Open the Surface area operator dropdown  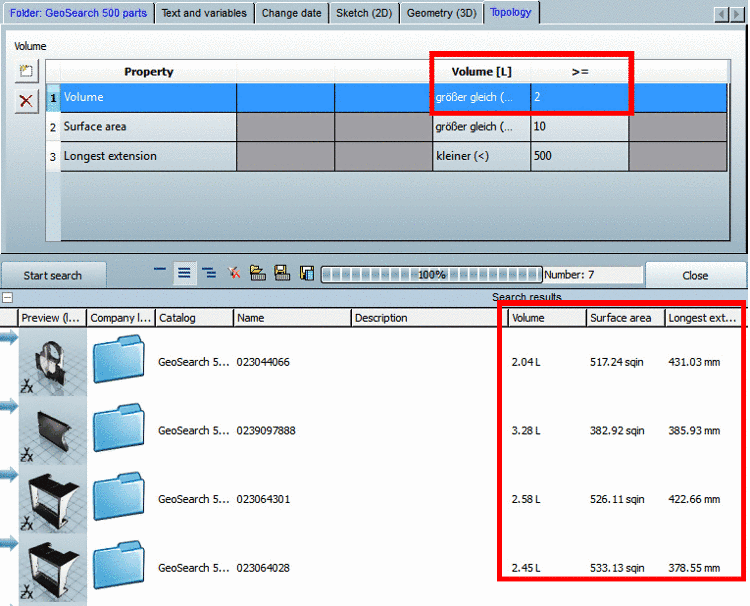click(481, 127)
